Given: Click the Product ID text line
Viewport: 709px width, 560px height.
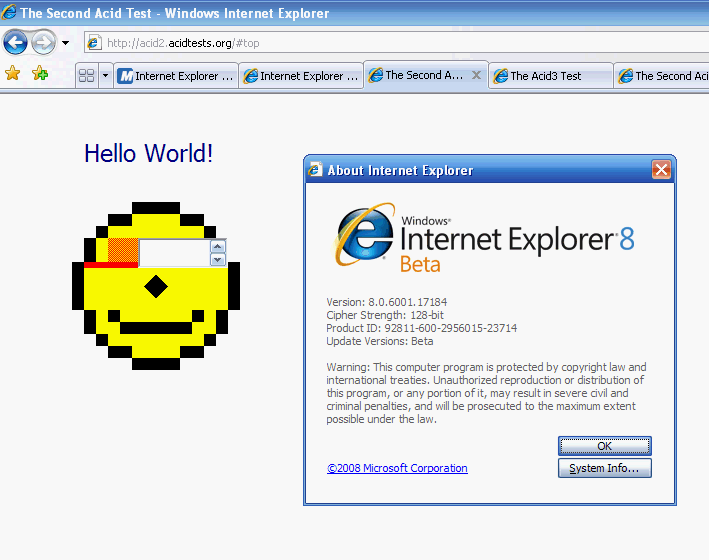Looking at the screenshot, I should click(x=421, y=328).
